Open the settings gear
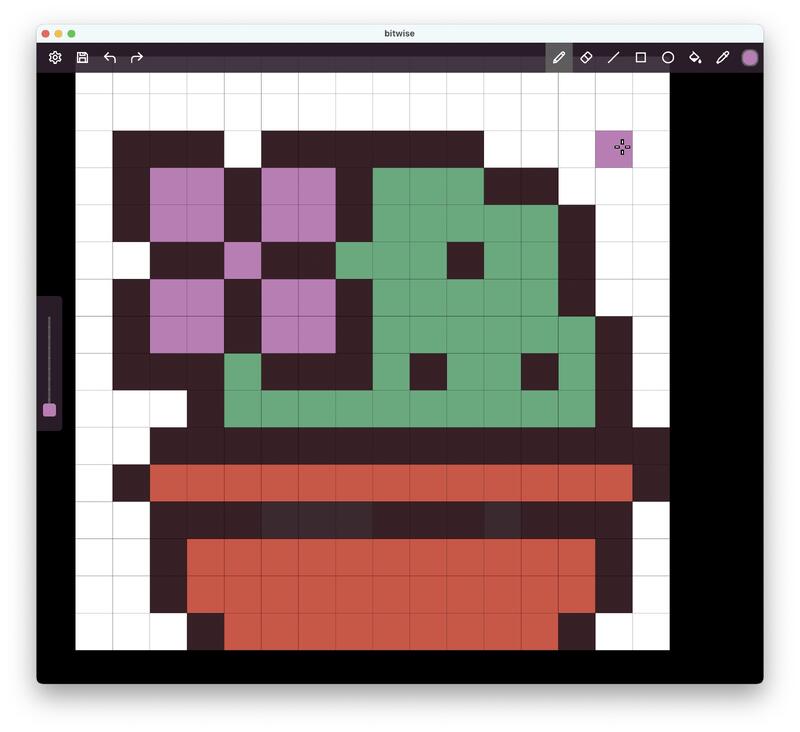 [x=55, y=58]
